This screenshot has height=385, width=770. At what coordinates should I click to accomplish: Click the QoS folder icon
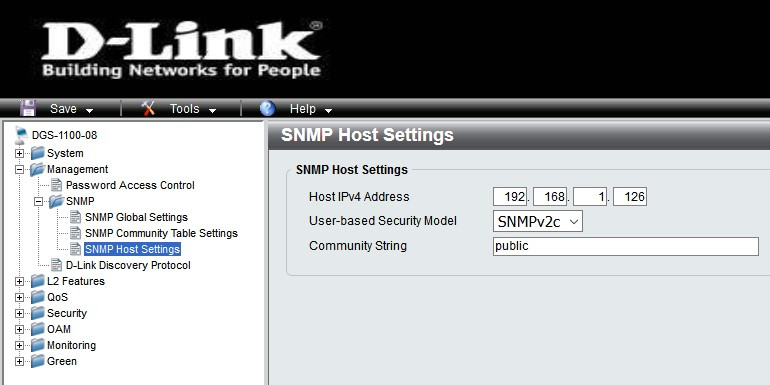[37, 297]
